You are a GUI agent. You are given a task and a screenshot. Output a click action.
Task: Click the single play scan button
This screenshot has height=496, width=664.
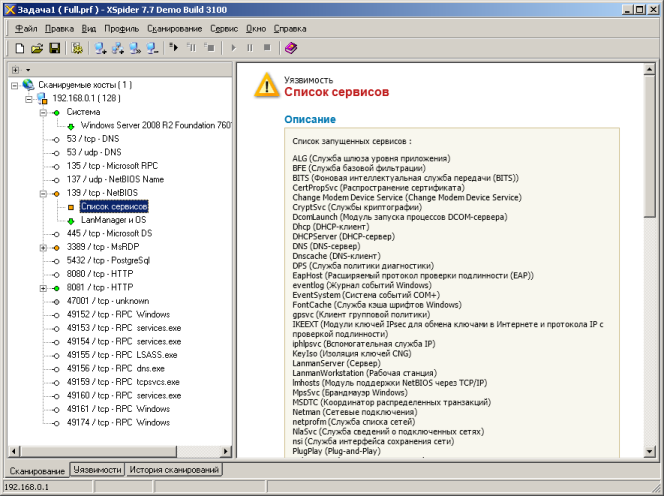233,48
